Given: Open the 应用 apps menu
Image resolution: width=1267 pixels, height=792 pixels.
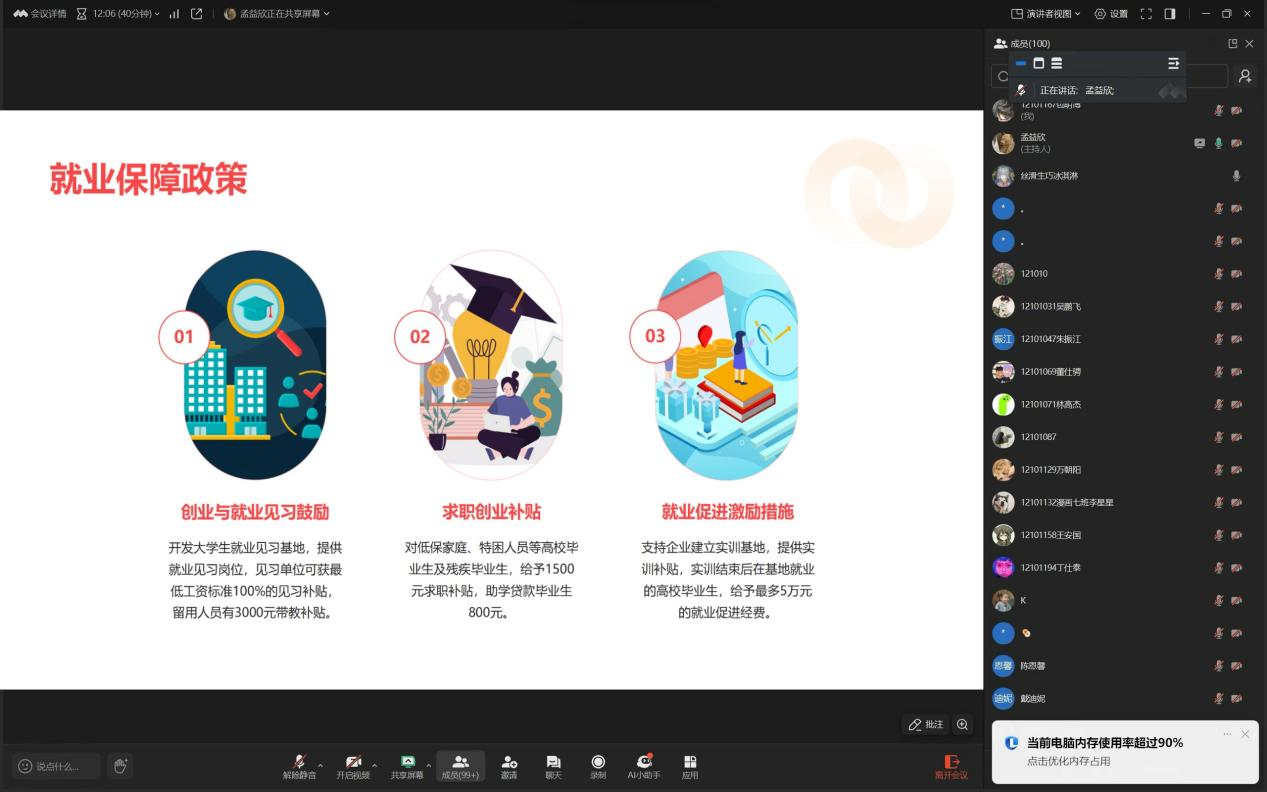Looking at the screenshot, I should click(690, 766).
